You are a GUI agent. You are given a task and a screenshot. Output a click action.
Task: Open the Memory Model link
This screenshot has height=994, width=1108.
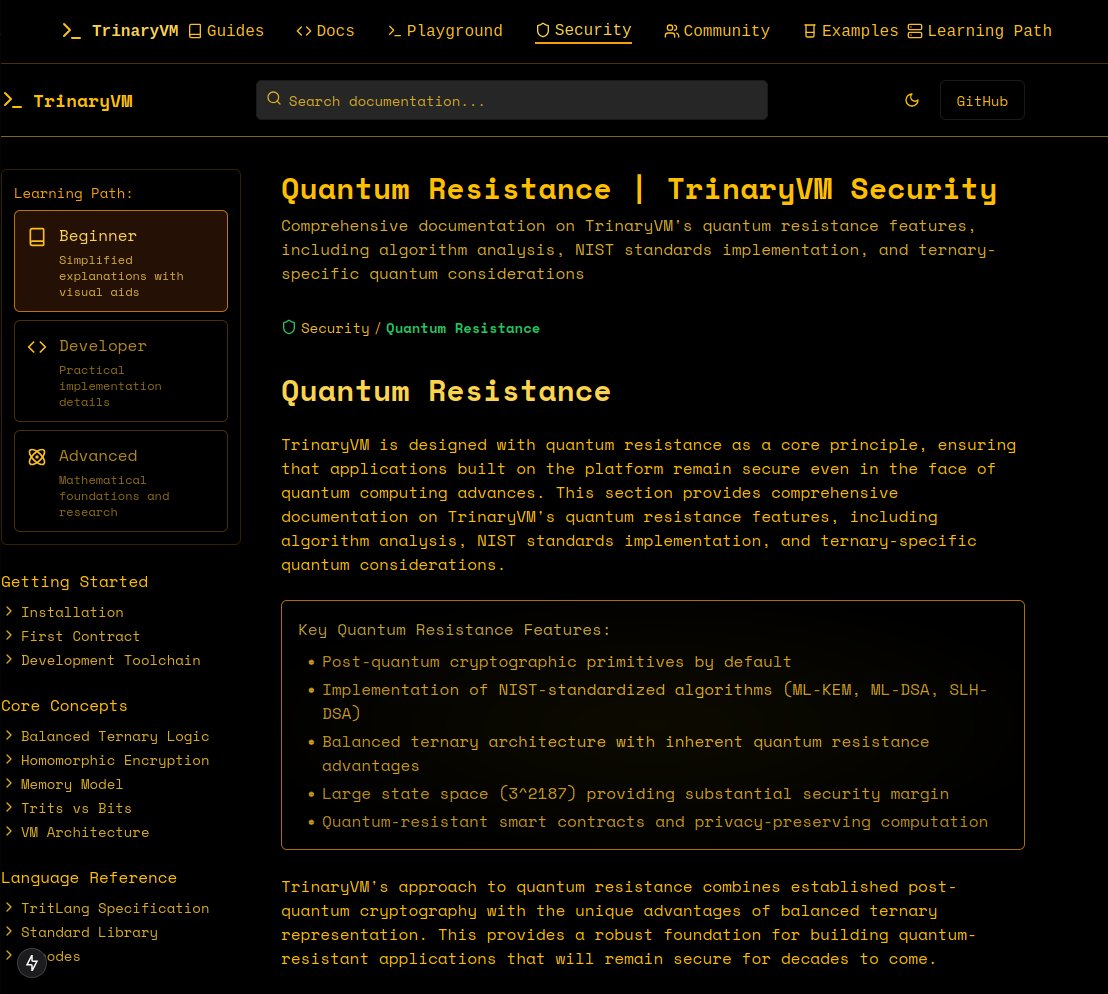click(72, 784)
